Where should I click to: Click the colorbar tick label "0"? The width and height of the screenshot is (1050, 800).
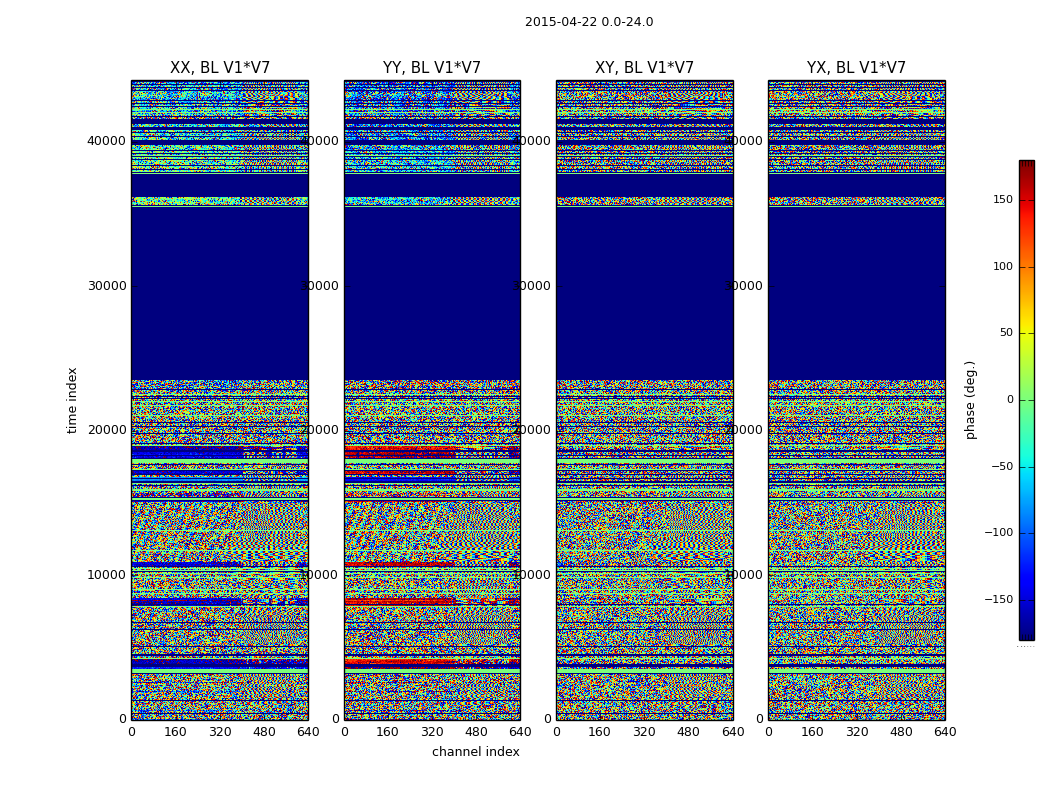(1010, 400)
